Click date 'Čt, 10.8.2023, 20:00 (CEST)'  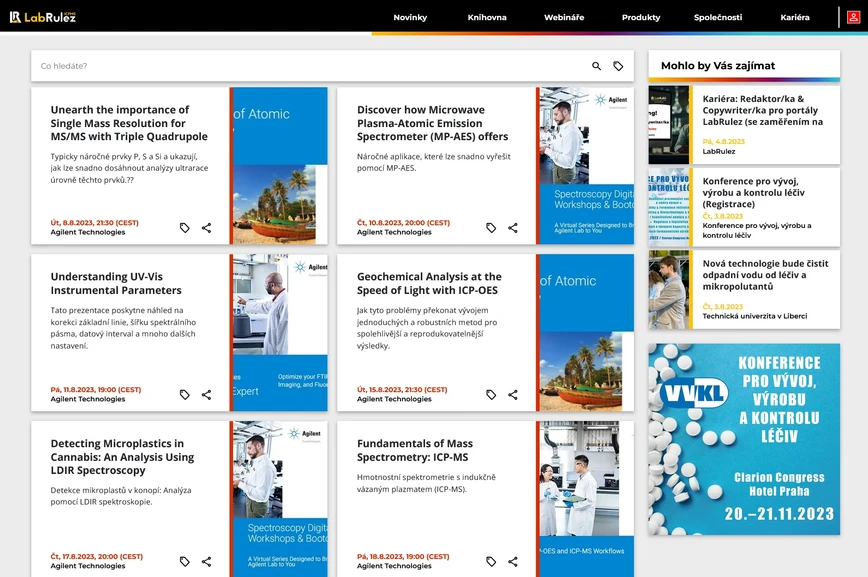click(403, 223)
